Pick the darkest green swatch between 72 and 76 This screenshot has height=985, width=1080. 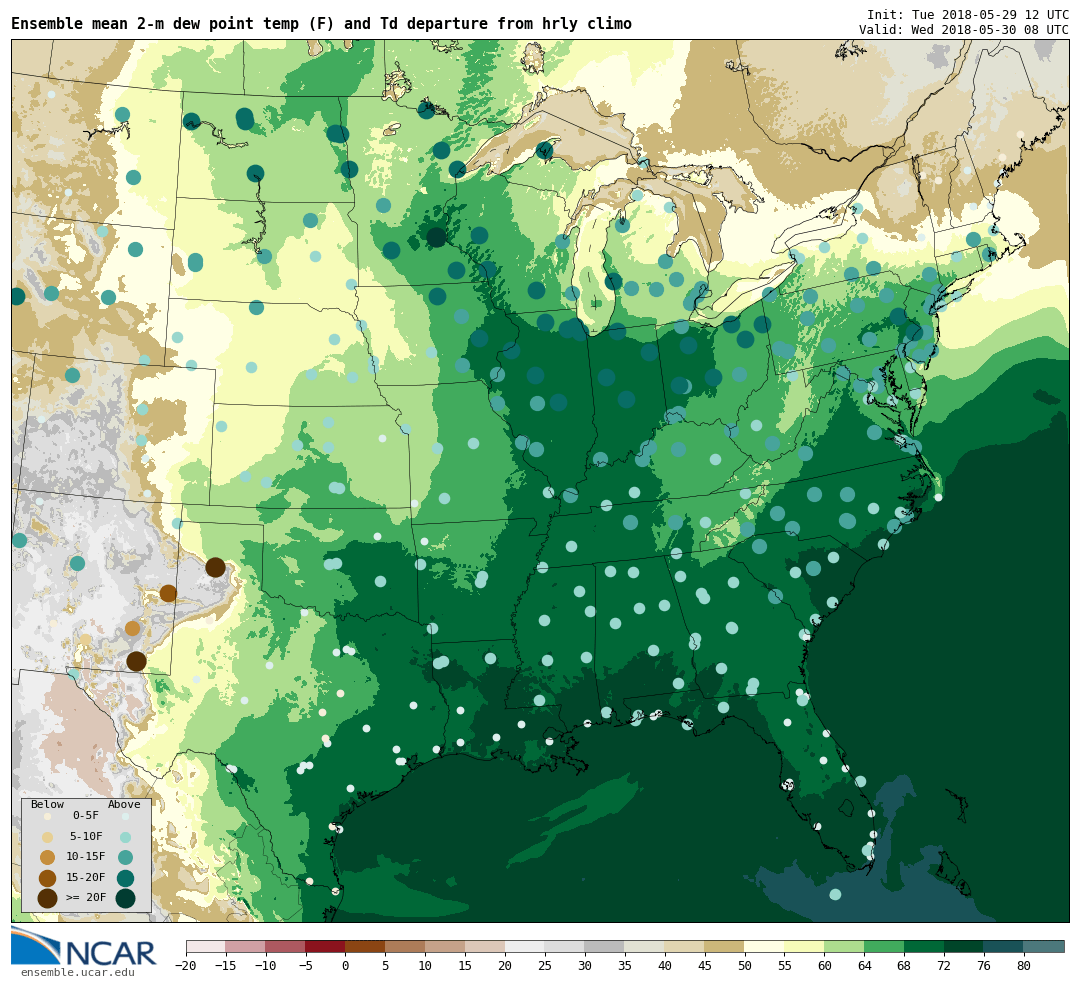tap(964, 946)
